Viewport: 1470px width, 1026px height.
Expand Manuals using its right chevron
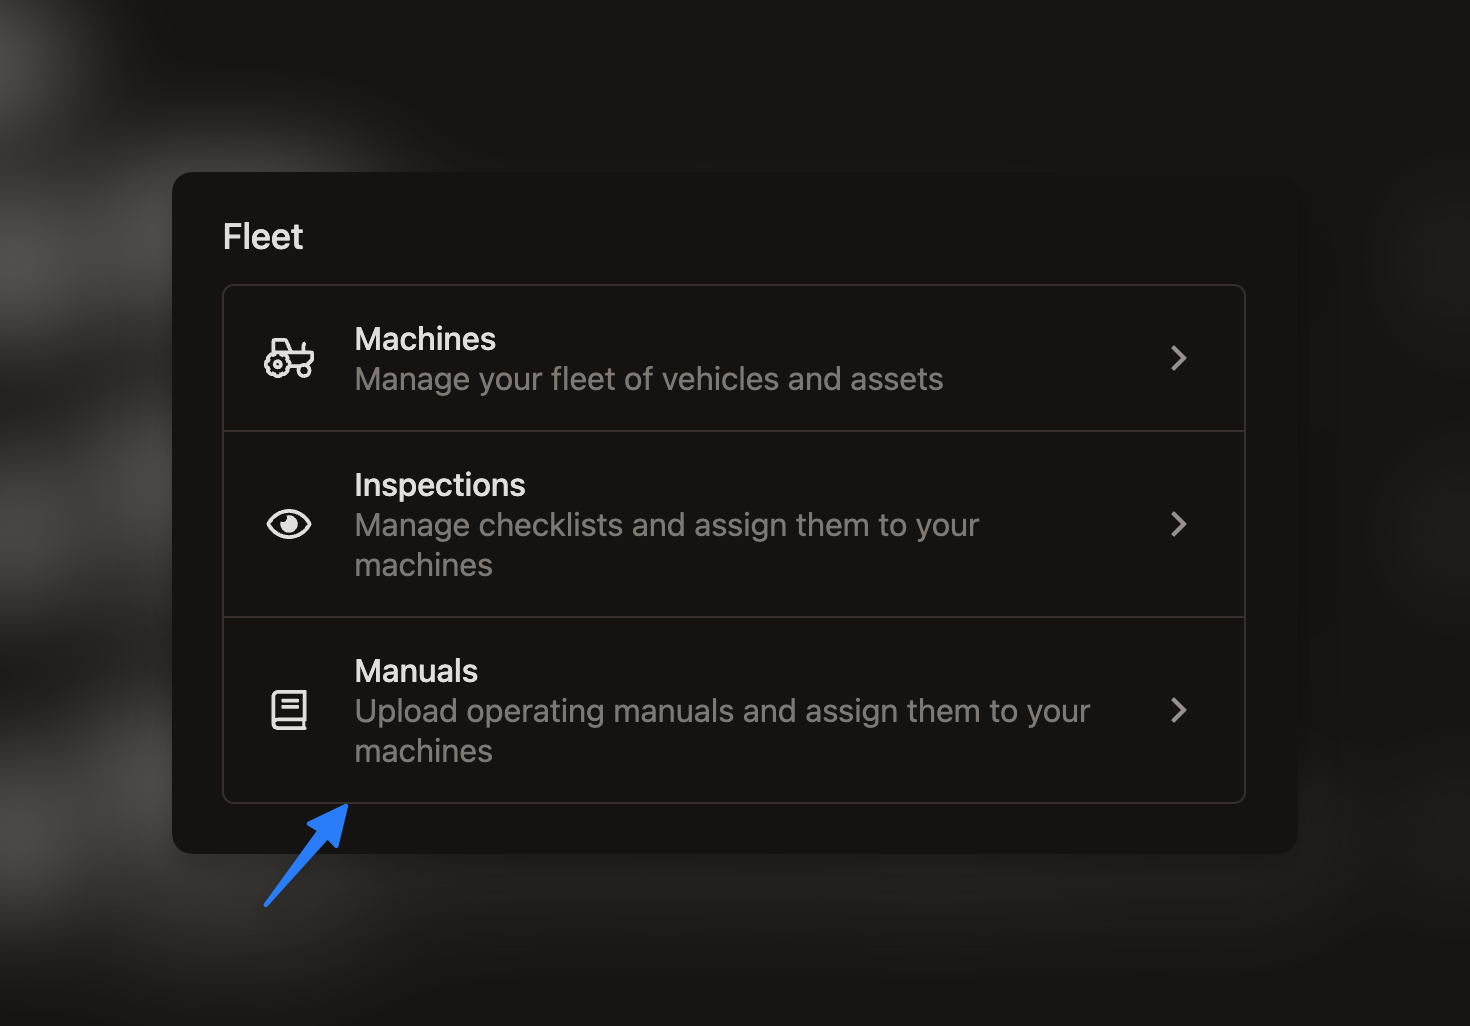pyautogui.click(x=1179, y=710)
